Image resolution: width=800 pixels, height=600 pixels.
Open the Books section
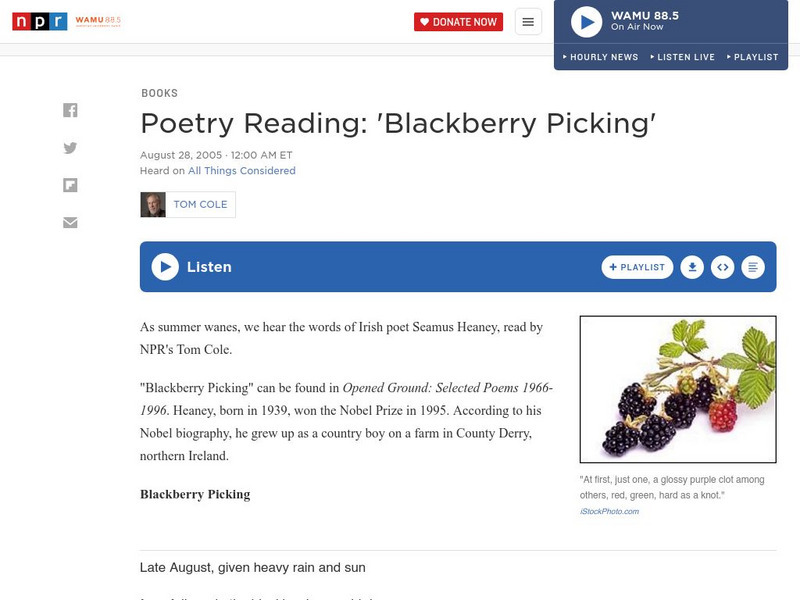(x=159, y=93)
